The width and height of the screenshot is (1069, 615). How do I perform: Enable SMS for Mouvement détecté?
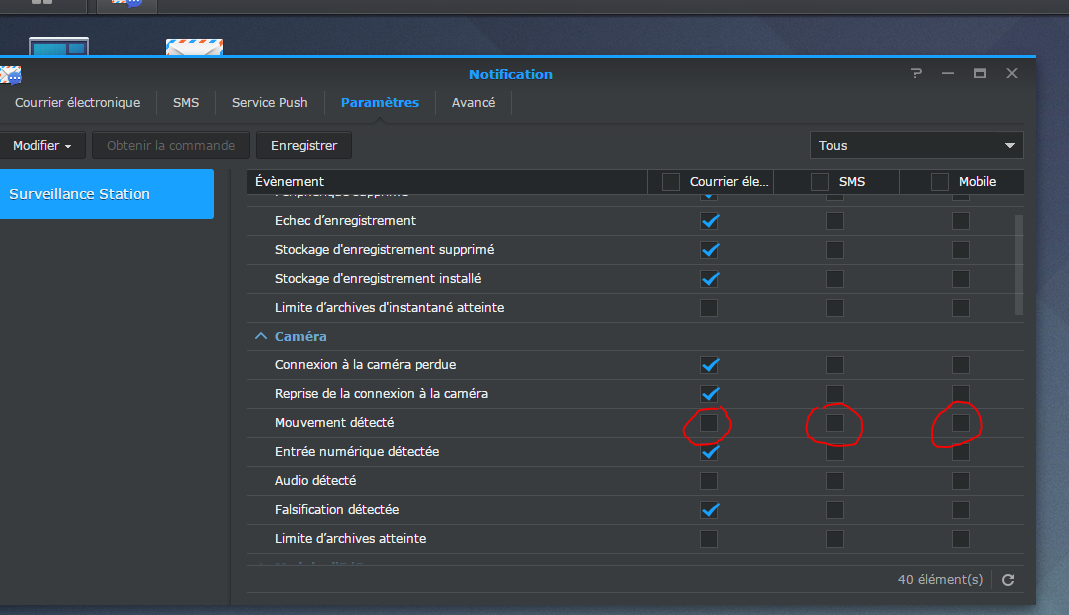tap(835, 423)
